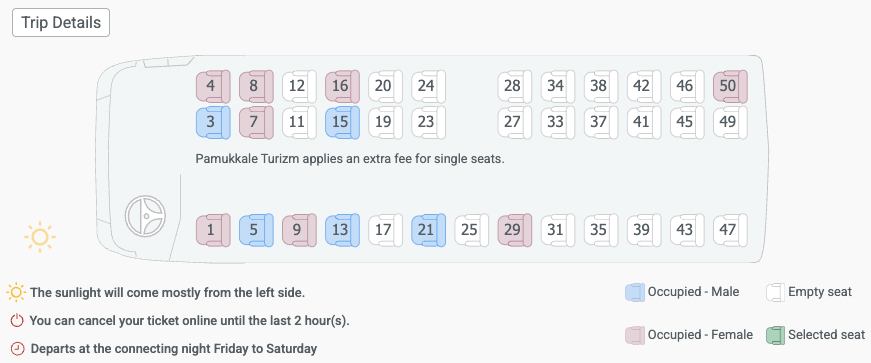Viewport: 871px width, 363px height.
Task: Click the Selected seat legend icon
Action: 775,335
